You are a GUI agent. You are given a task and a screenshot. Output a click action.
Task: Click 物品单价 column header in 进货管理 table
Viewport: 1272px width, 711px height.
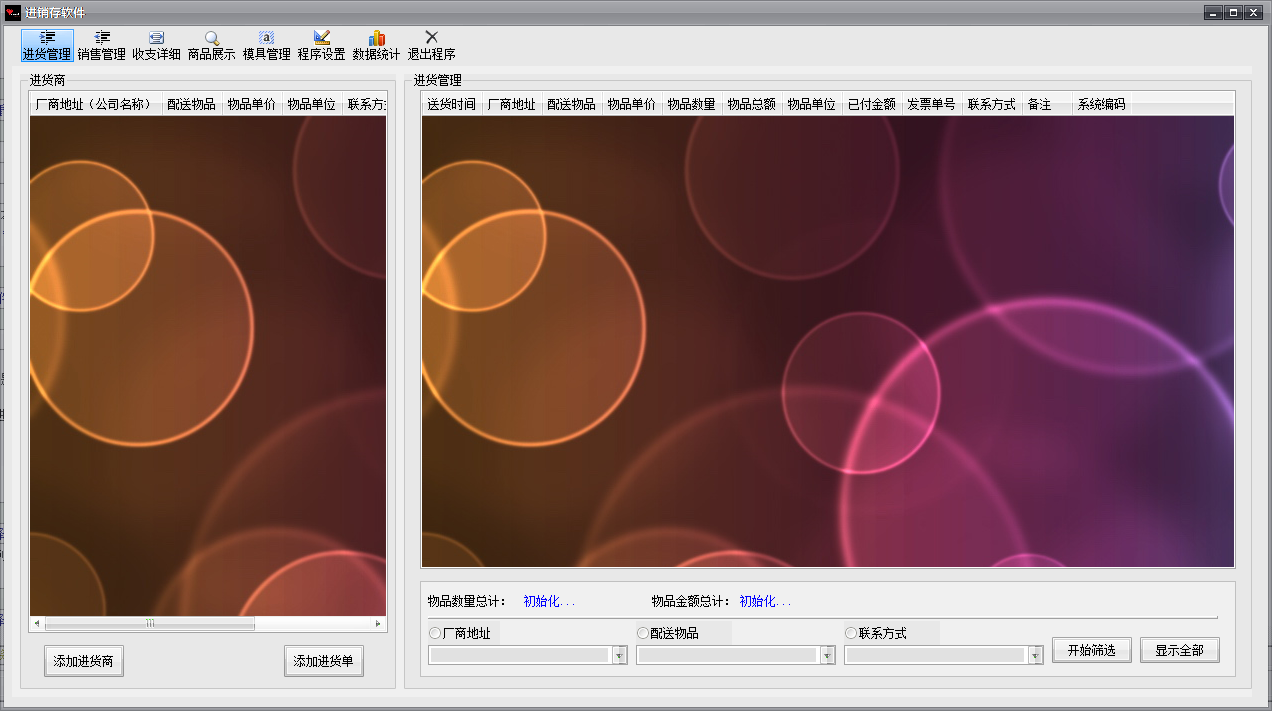point(632,104)
